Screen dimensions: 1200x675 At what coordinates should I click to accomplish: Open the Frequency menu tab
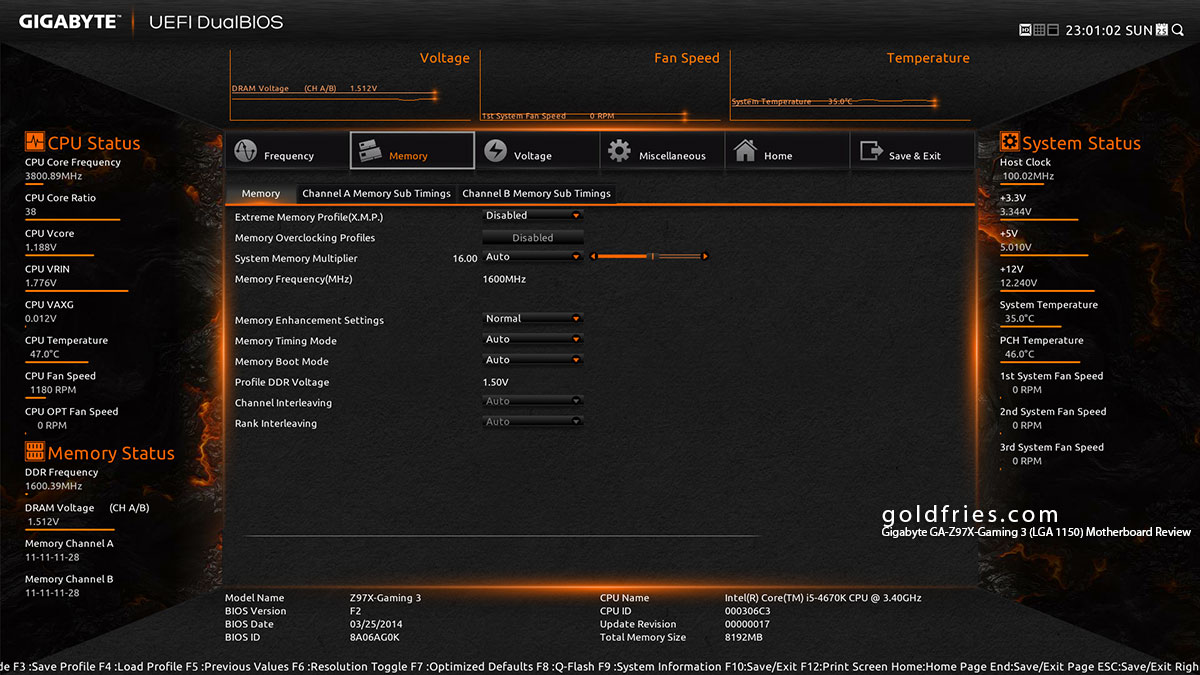(x=287, y=151)
